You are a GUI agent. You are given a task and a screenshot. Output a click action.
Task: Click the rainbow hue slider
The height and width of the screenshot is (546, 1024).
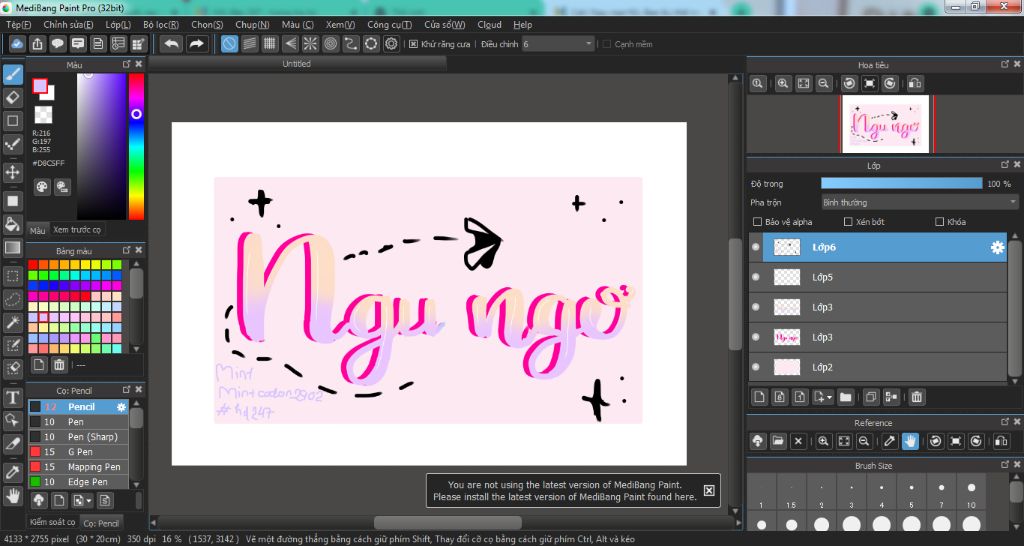pyautogui.click(x=136, y=146)
